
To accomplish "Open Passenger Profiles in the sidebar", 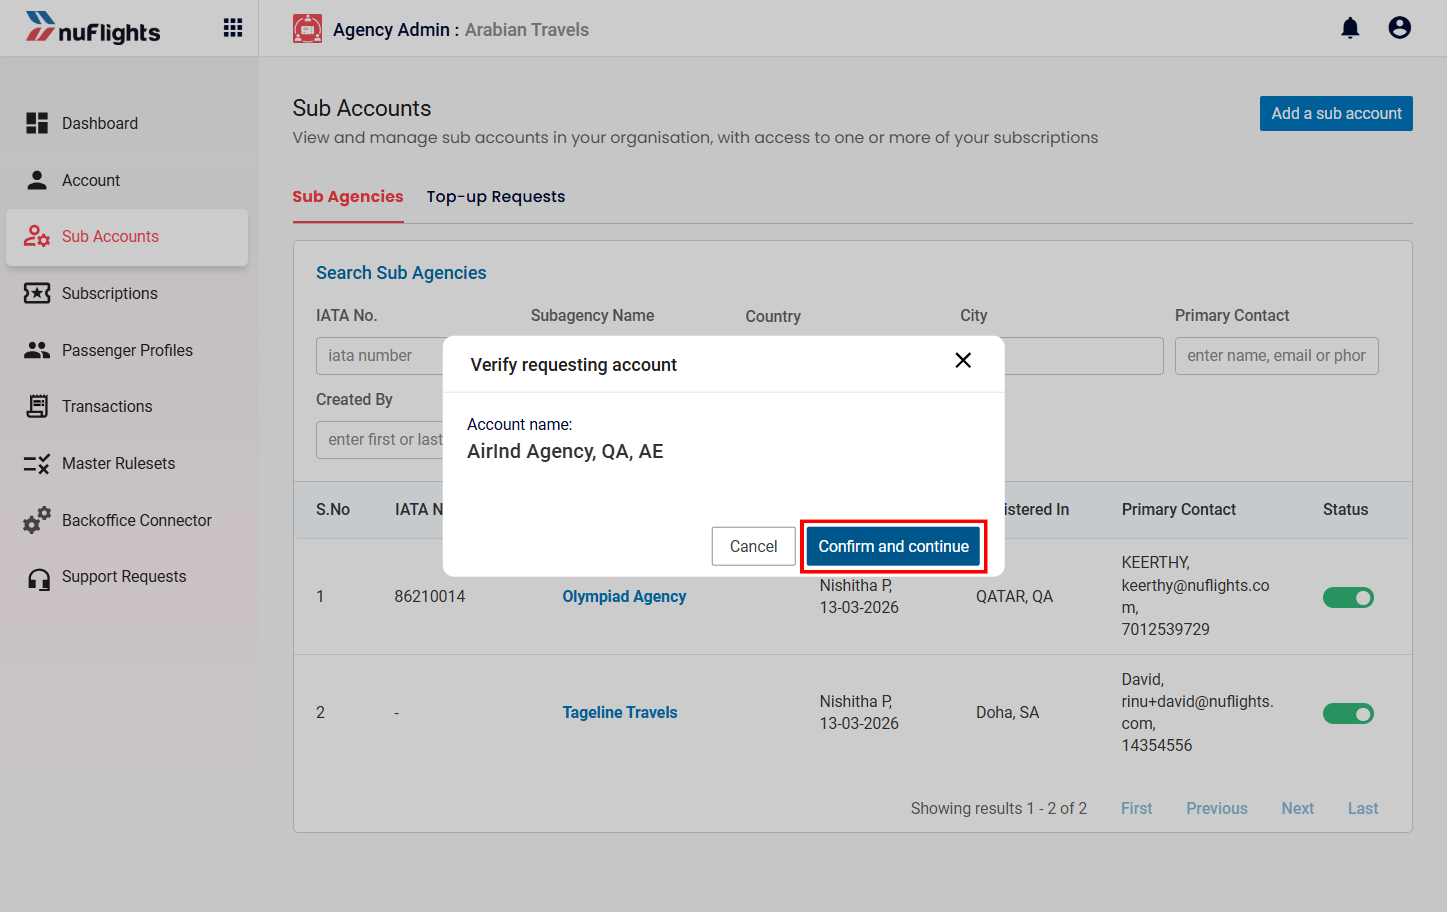I will pos(127,350).
